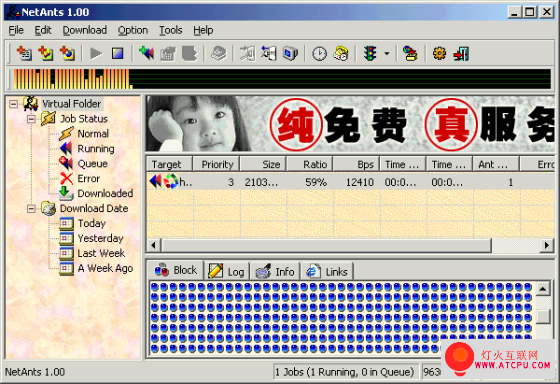
Task: Click the grayed folder toolbar icon
Action: click(168, 54)
